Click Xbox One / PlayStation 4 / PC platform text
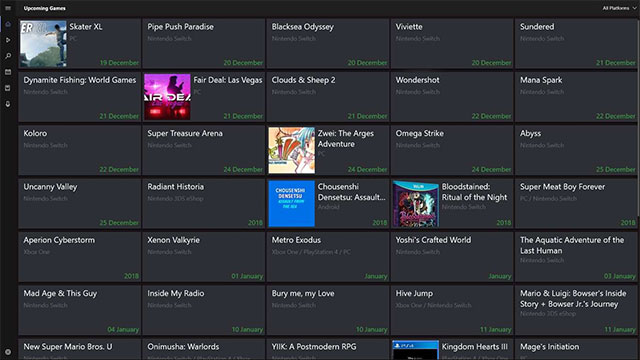 pos(311,252)
